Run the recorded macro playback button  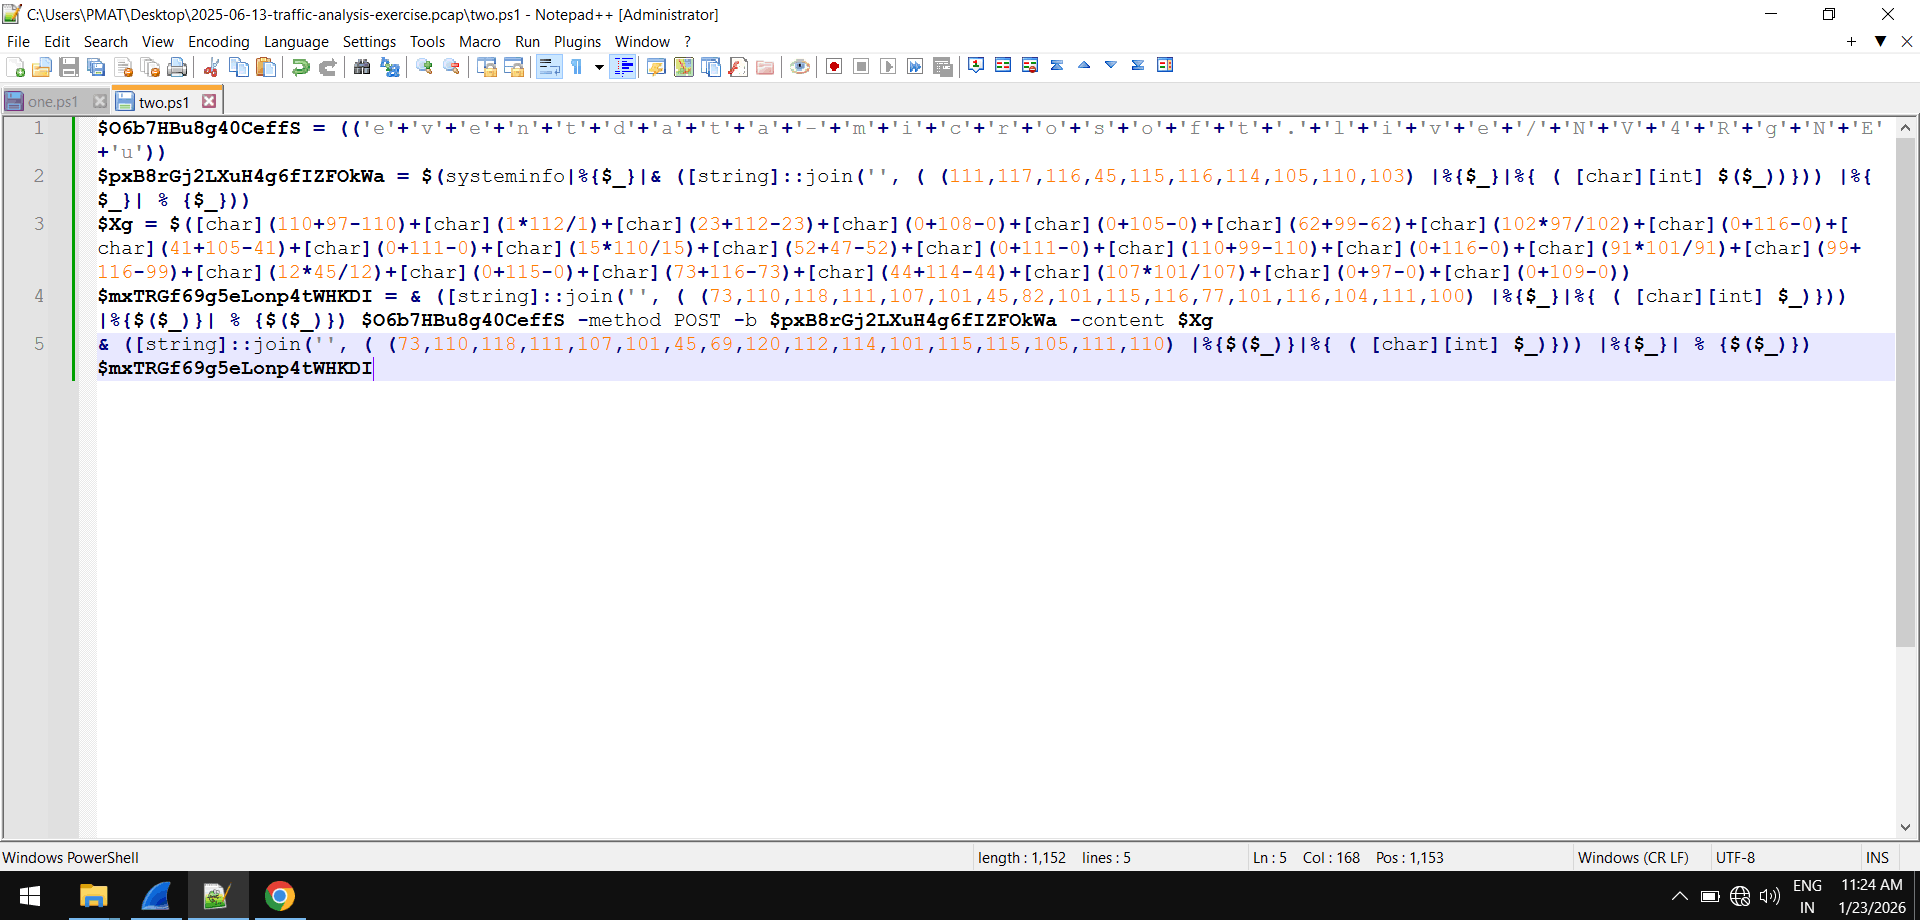tap(888, 65)
